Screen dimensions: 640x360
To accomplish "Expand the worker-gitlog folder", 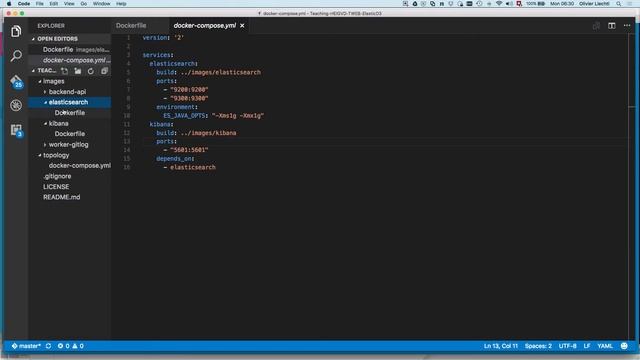I will tap(45, 144).
